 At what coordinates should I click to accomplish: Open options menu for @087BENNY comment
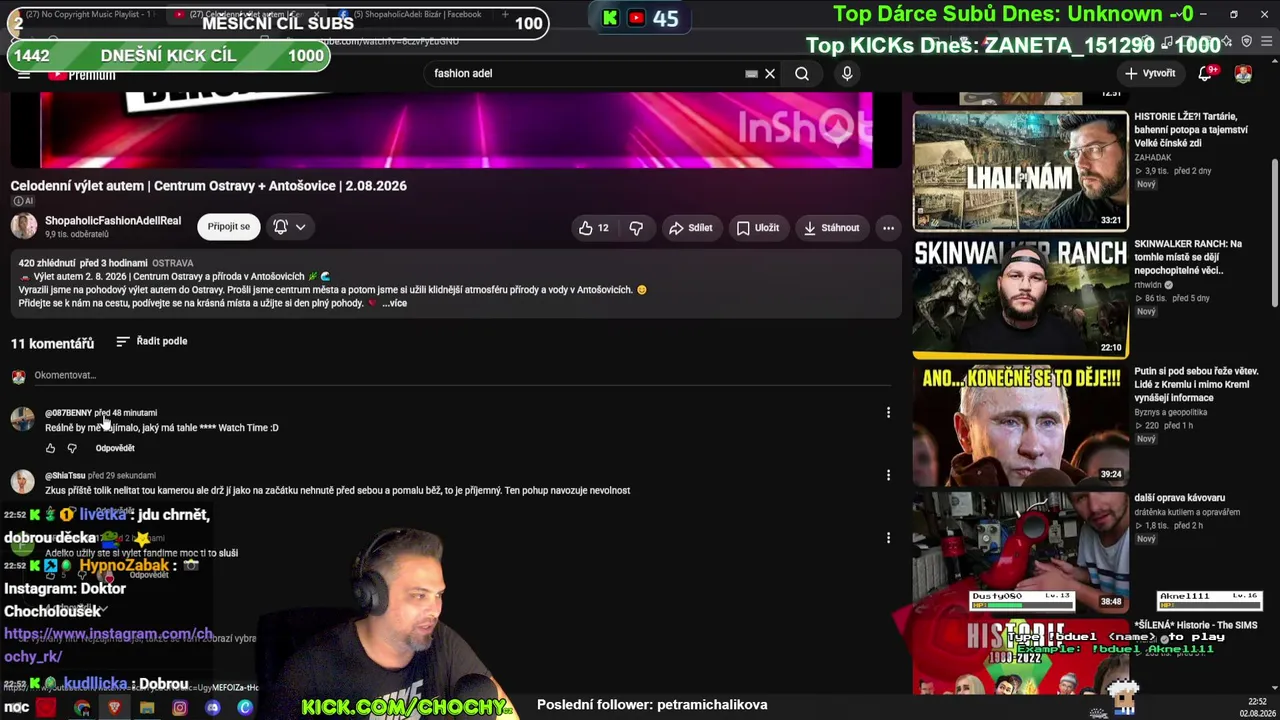(888, 412)
